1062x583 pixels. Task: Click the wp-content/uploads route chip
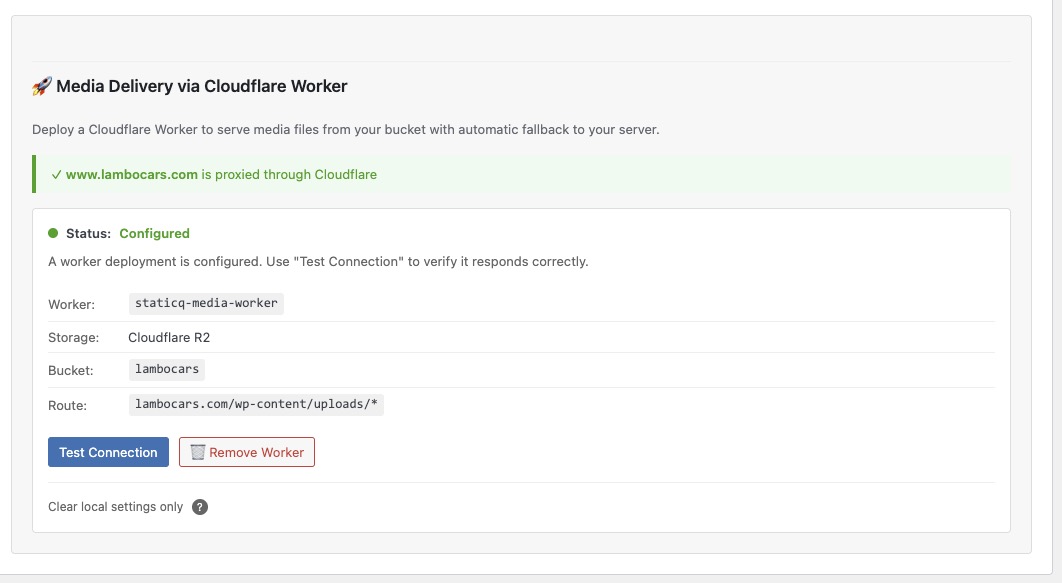(258, 404)
